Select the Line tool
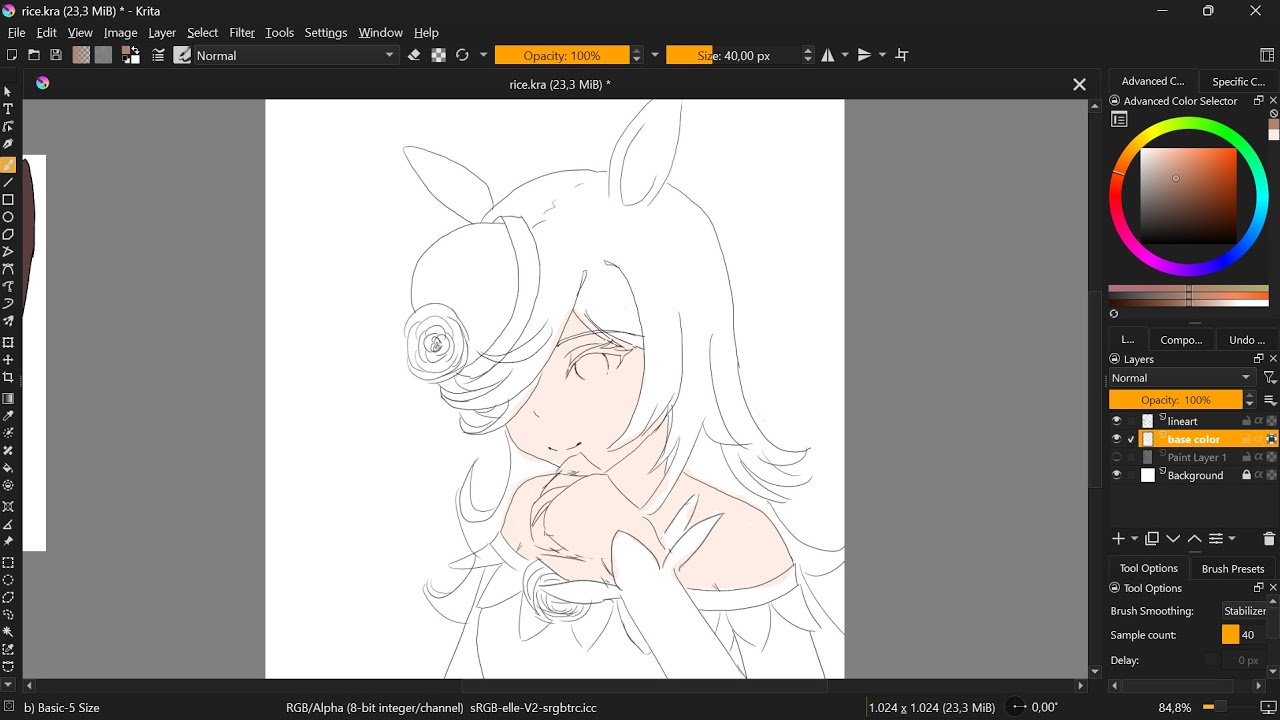1280x720 pixels. (x=9, y=183)
